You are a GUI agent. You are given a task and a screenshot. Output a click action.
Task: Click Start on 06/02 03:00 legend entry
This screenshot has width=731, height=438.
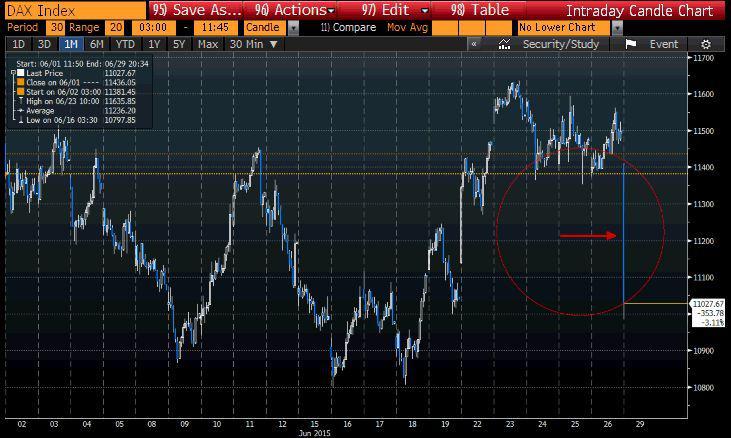click(63, 92)
